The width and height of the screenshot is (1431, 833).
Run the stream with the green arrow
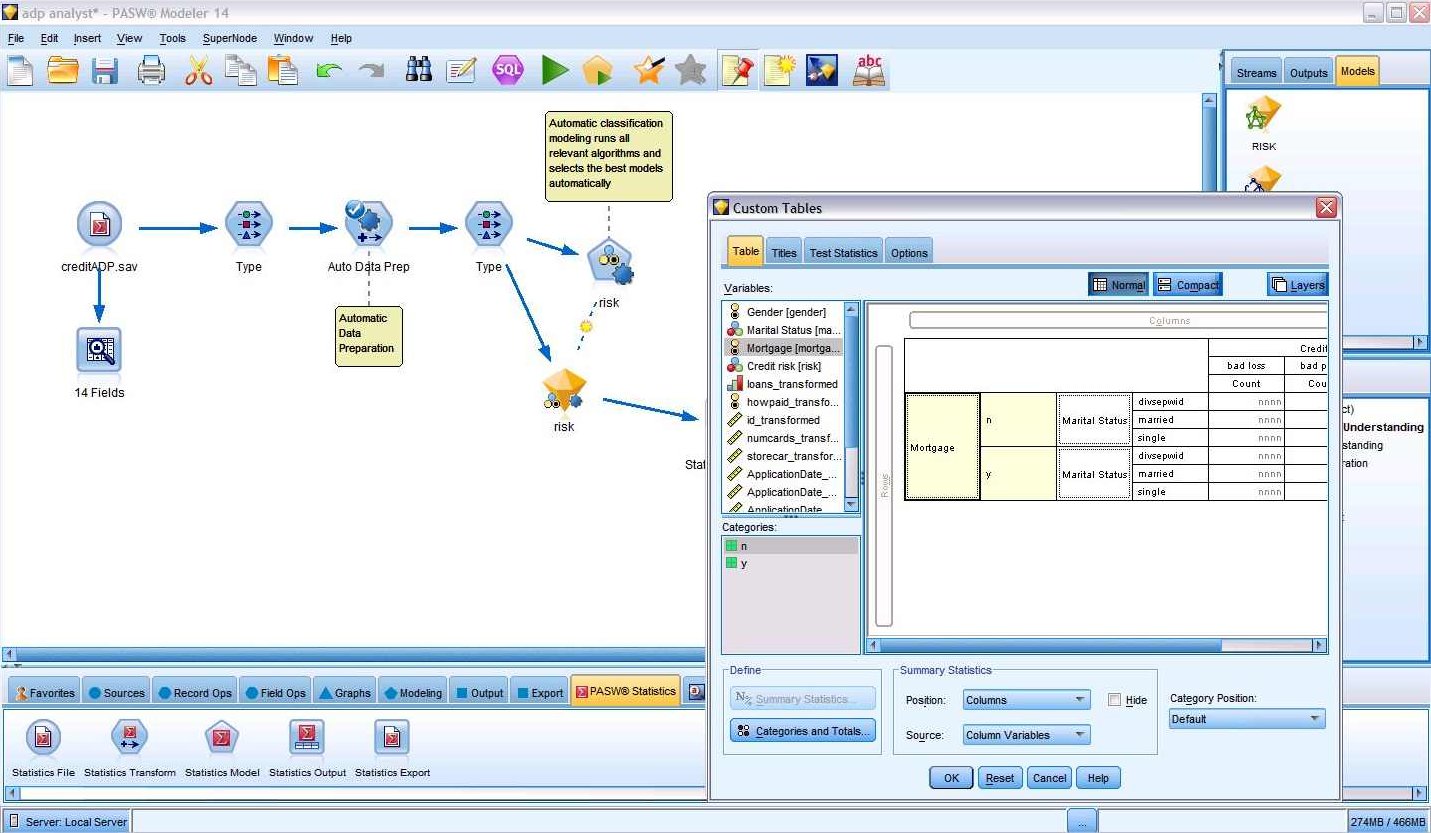(553, 69)
